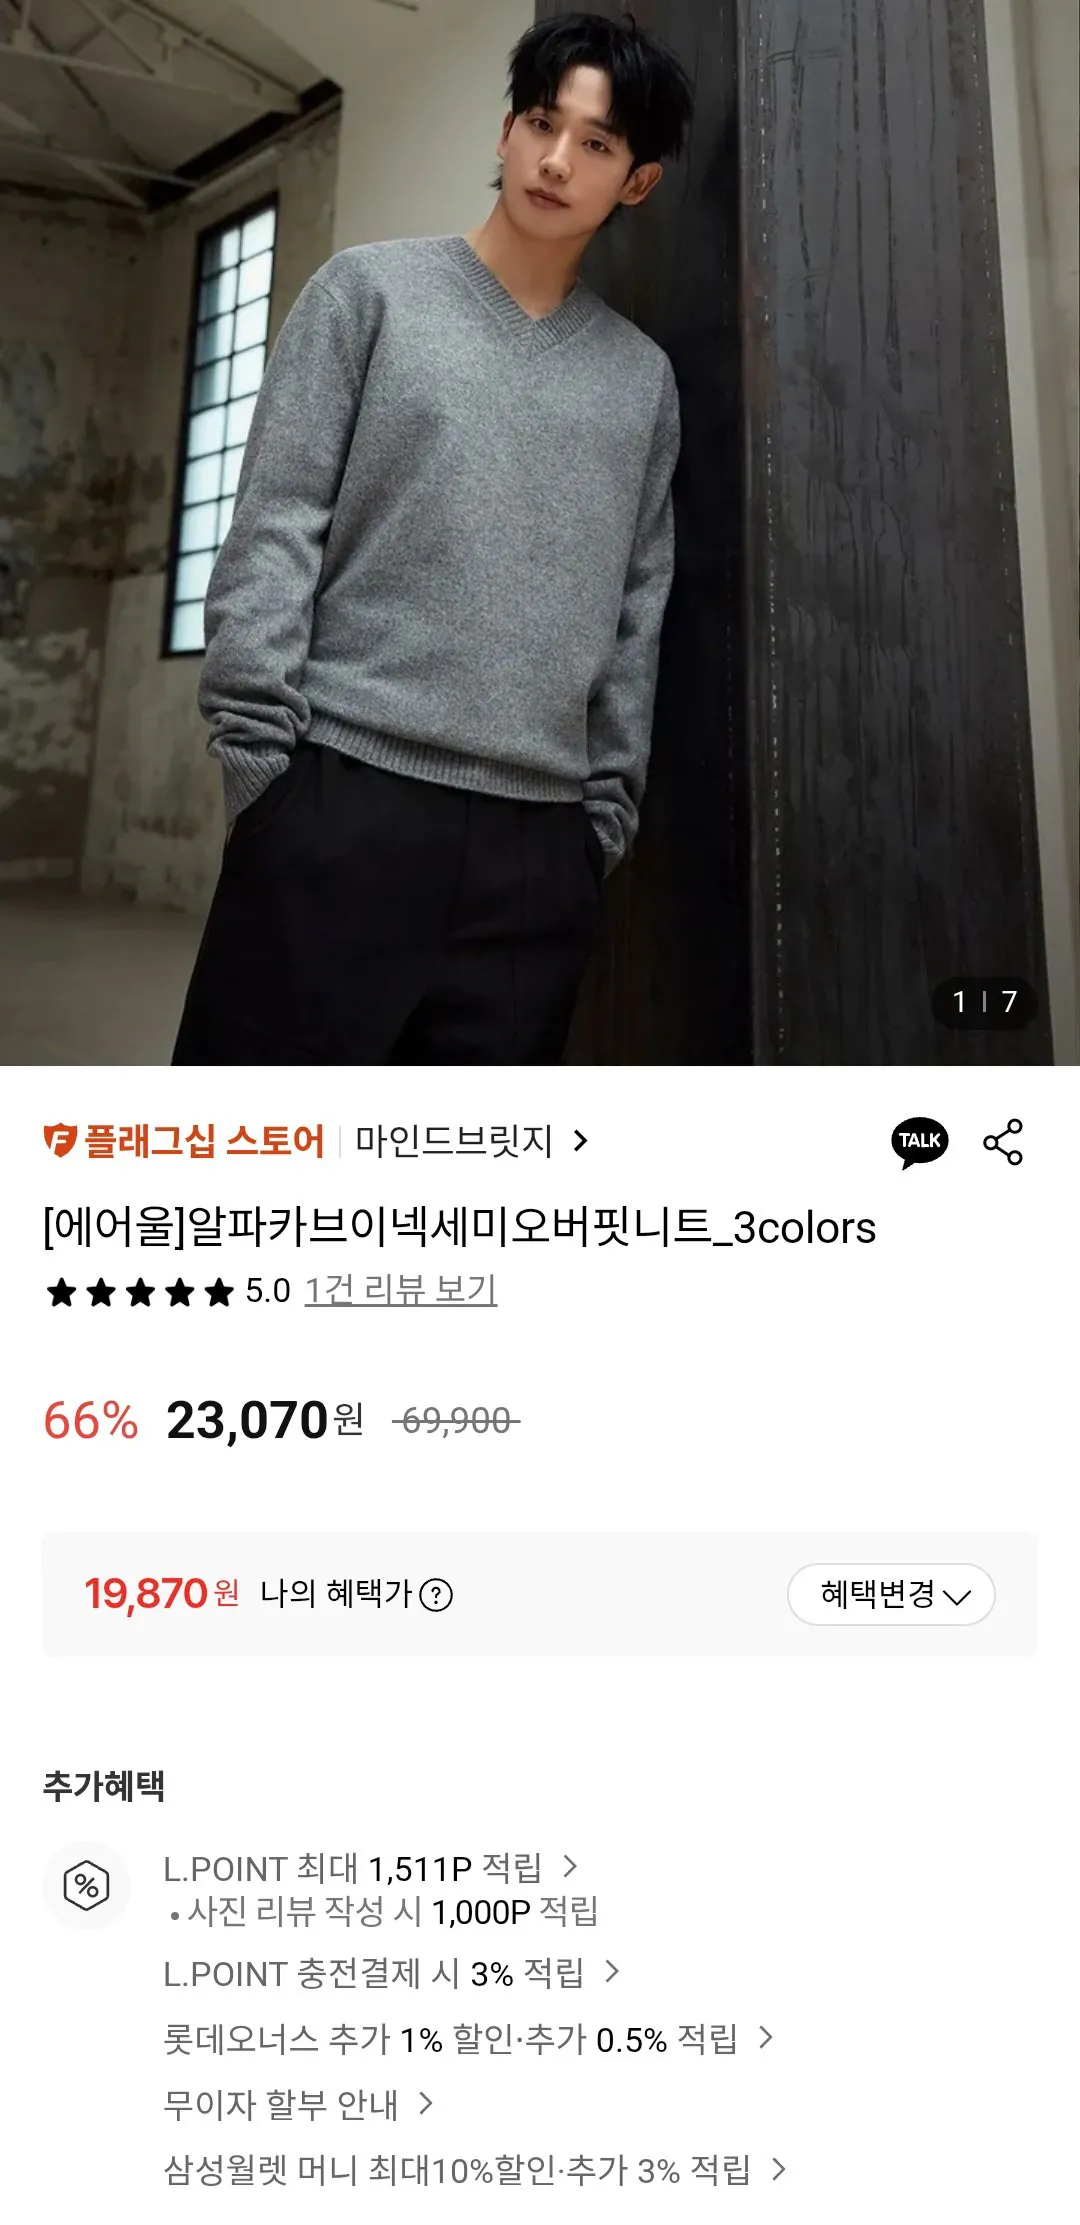Open the 1건 리뷰 보기 link
Screen dimensions: 1080x2225
point(401,1291)
